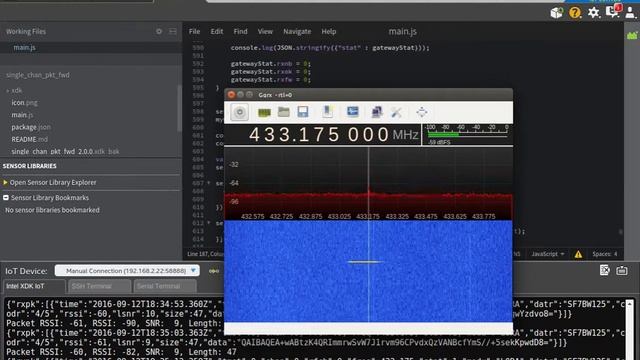Click Gqrx frequency display 433.175 000 MHz
640x360 pixels.
pyautogui.click(x=333, y=135)
